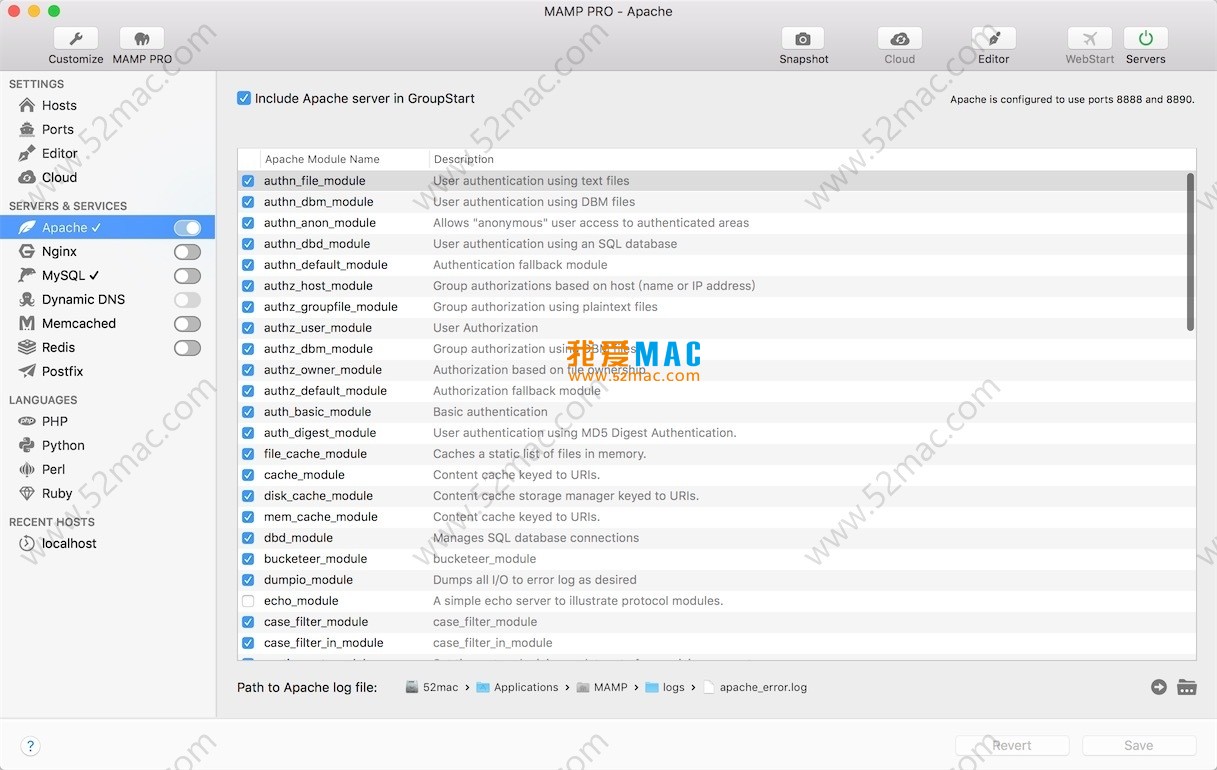Click the 52mac path segment
This screenshot has height=770, width=1217.
tap(431, 687)
